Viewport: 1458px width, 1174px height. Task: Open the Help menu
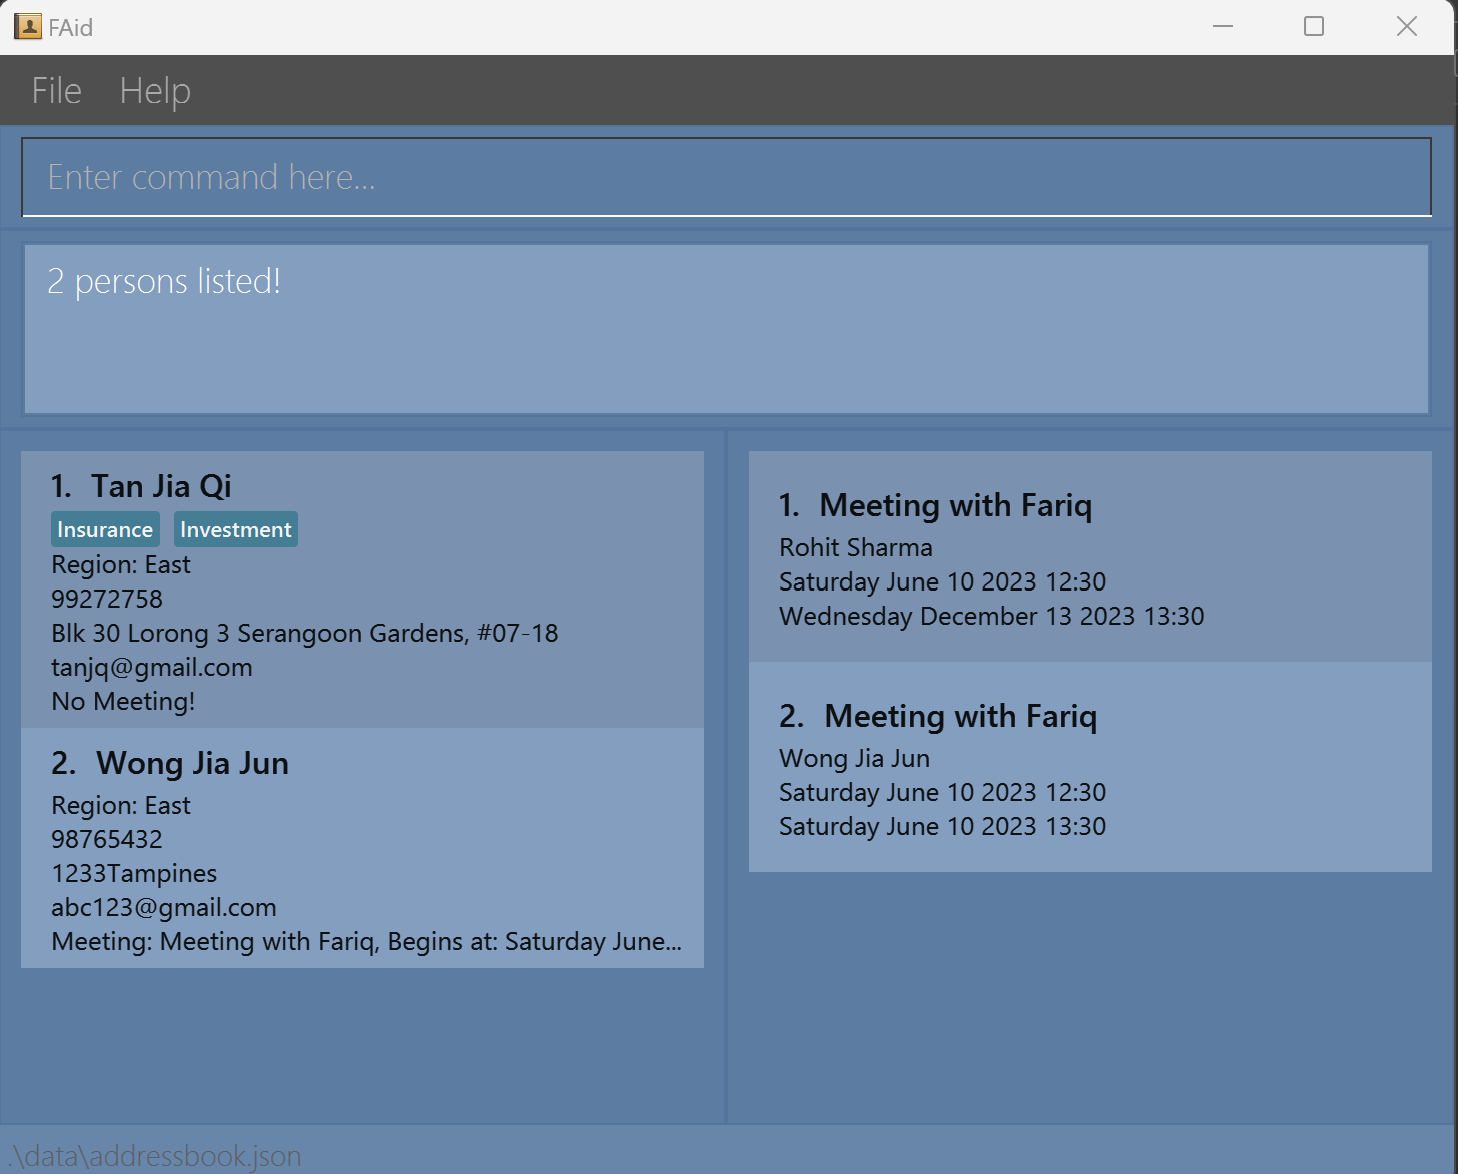[155, 91]
